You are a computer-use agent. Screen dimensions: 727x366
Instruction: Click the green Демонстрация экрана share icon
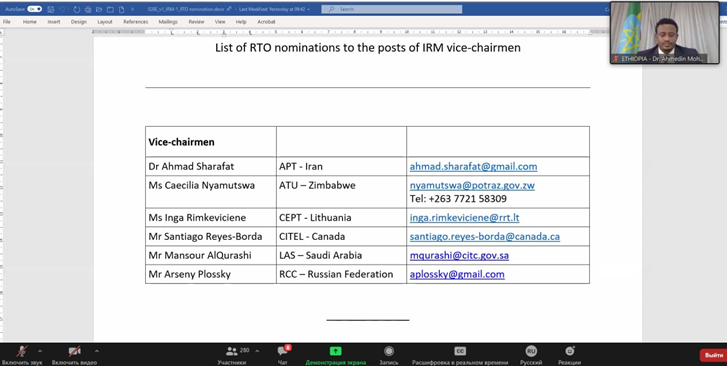(x=335, y=351)
